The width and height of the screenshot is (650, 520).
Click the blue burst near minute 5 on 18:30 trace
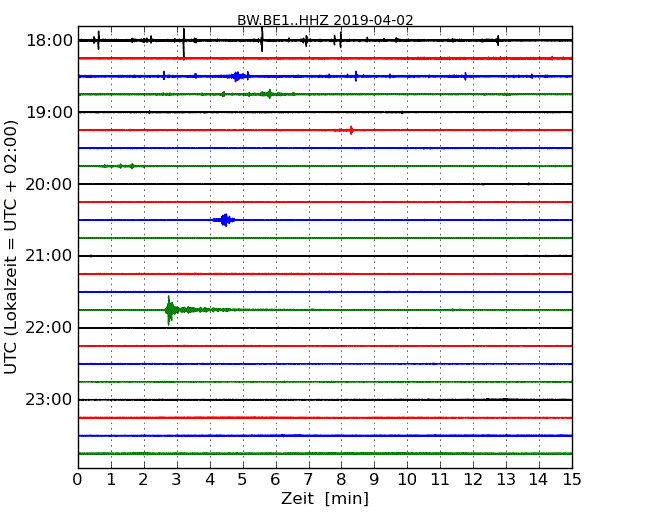[237, 76]
